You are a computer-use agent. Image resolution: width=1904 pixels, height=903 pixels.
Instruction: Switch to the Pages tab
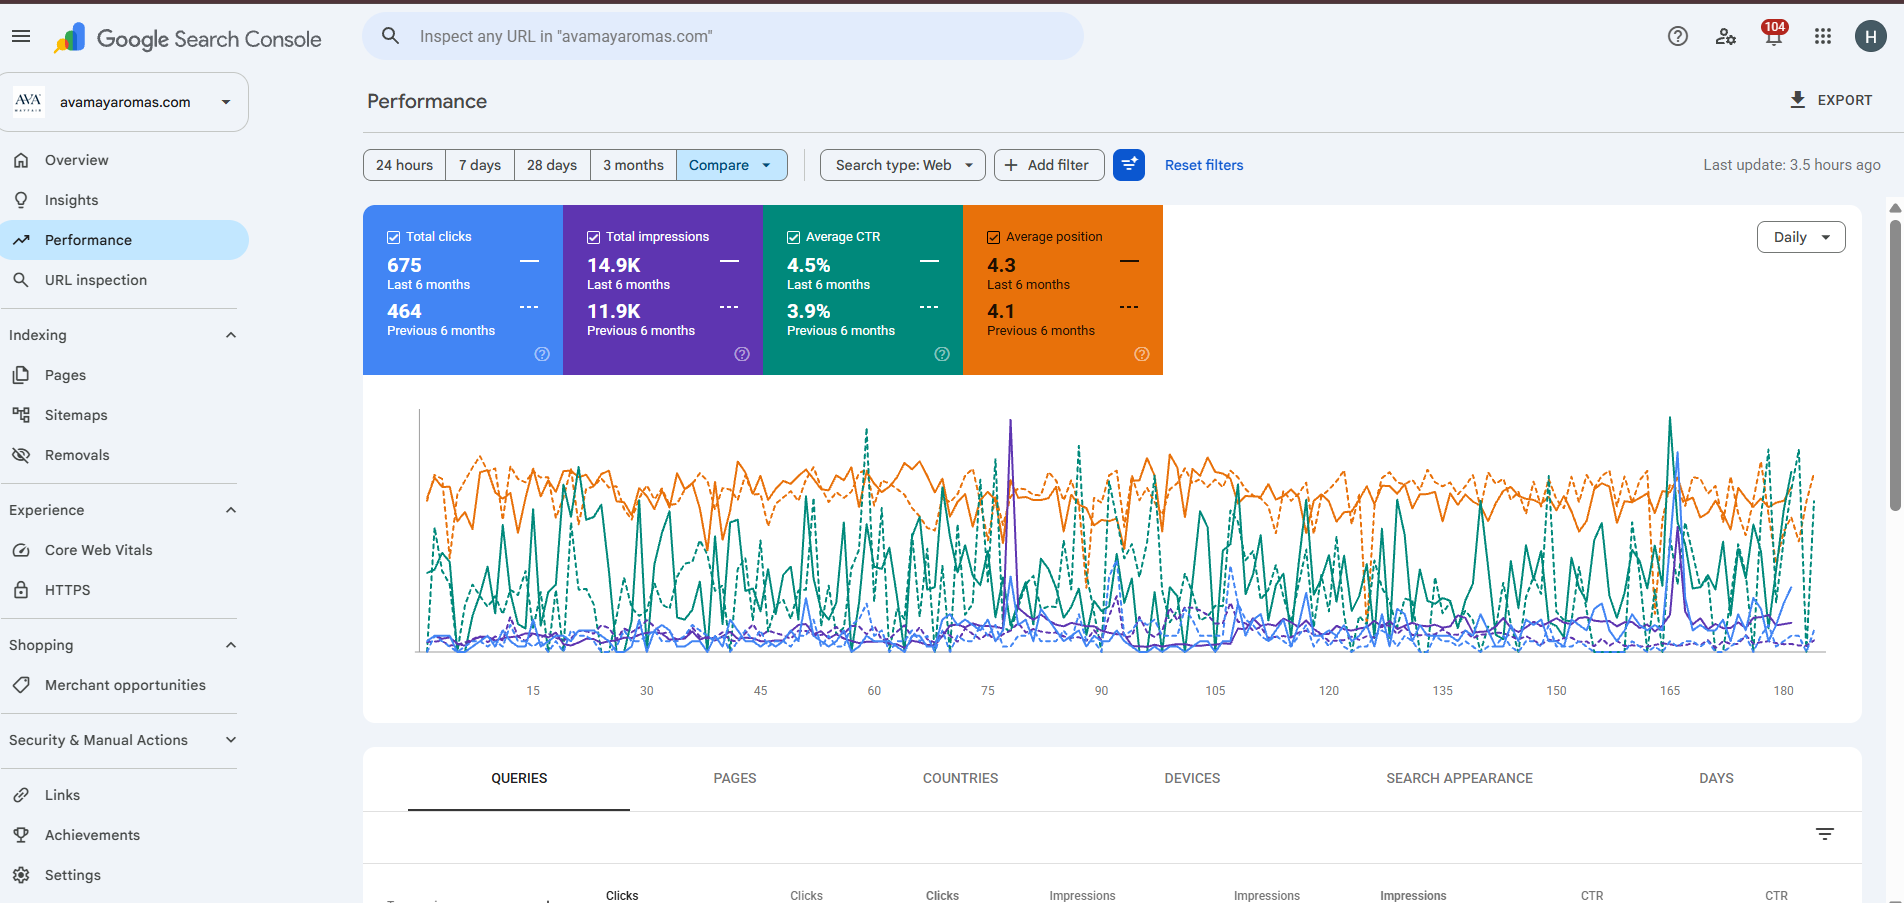point(735,778)
